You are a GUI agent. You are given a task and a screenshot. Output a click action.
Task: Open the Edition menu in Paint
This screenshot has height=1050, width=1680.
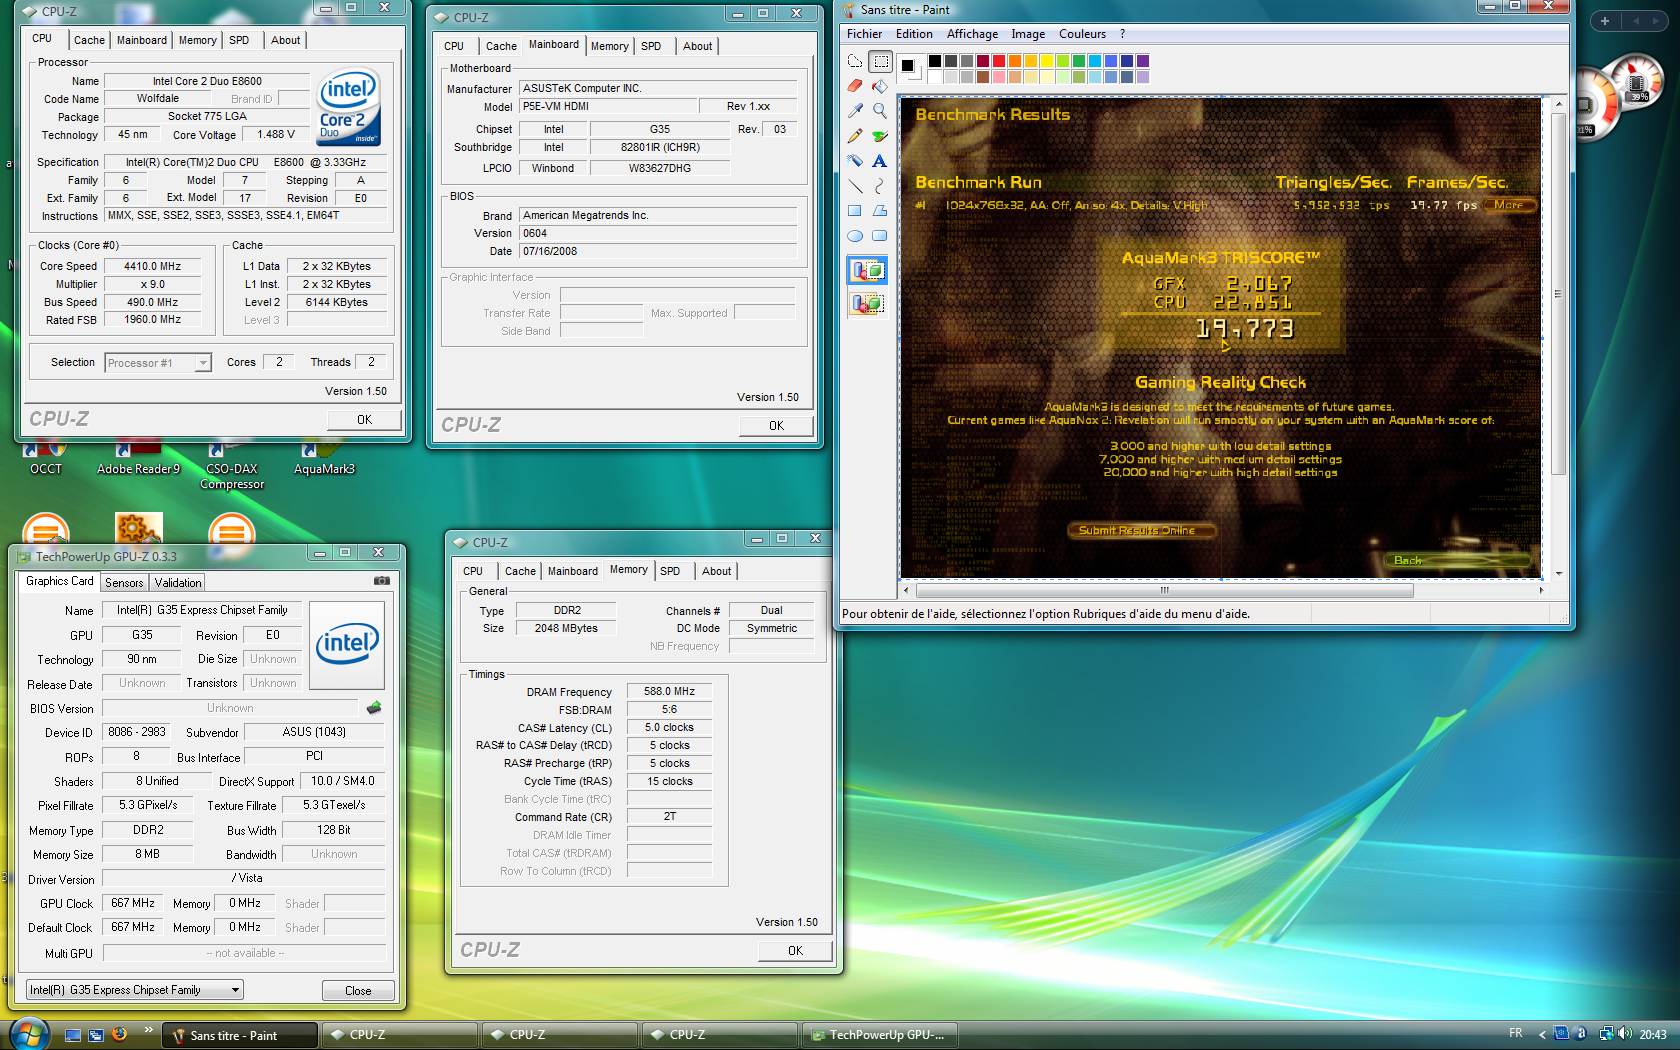(914, 33)
